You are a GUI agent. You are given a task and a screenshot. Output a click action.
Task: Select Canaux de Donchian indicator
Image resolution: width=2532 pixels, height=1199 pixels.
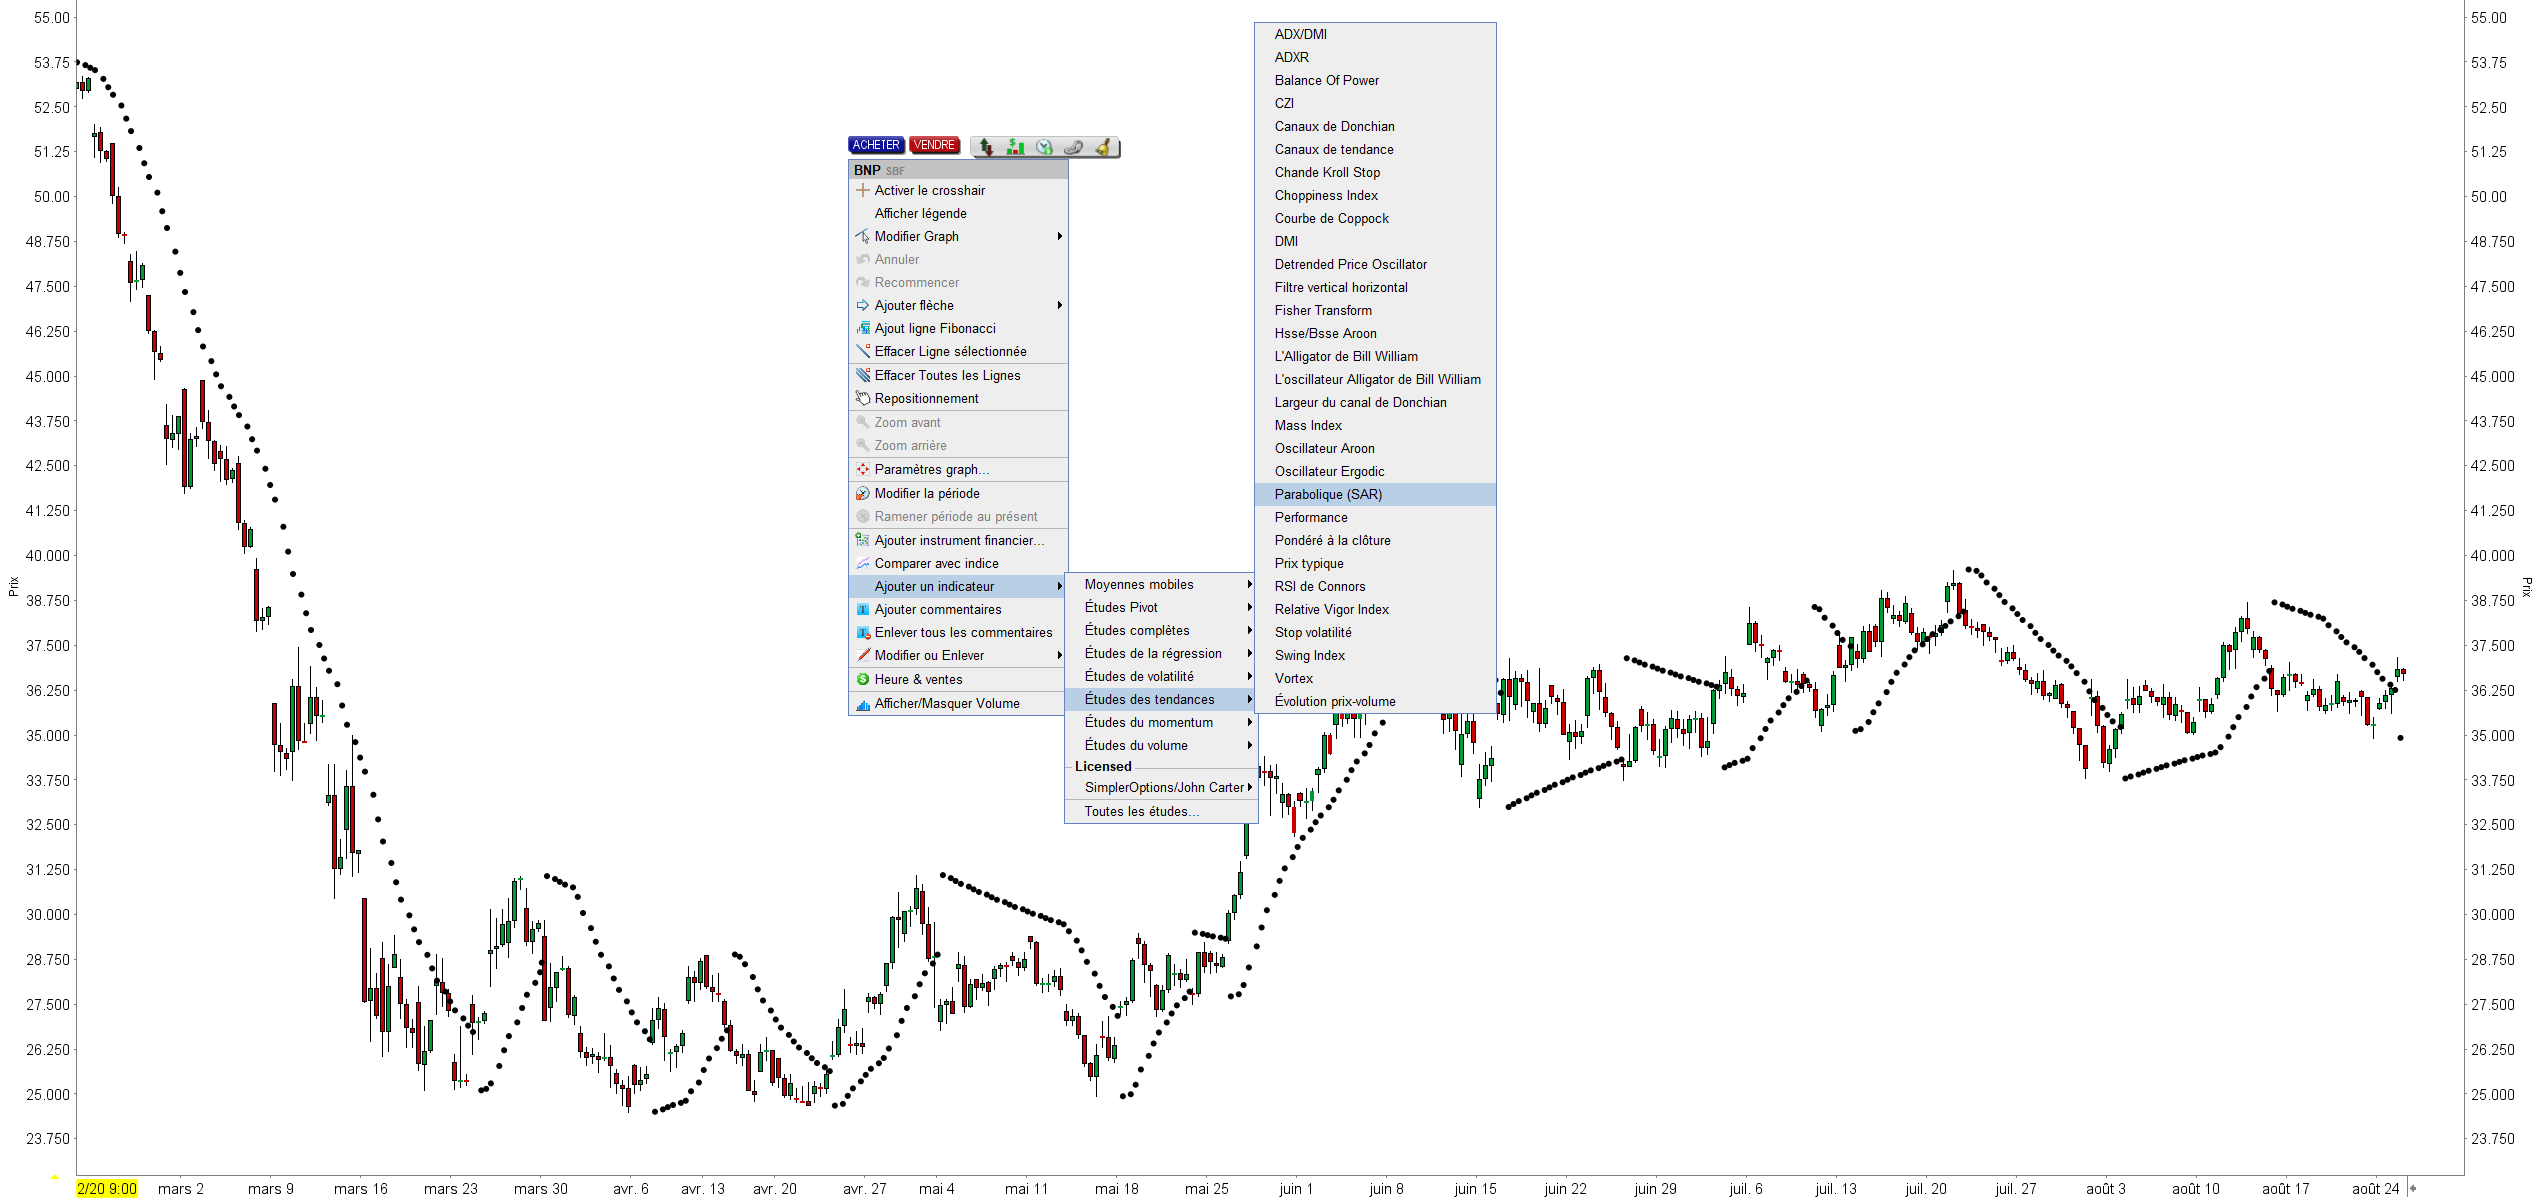1375,126
